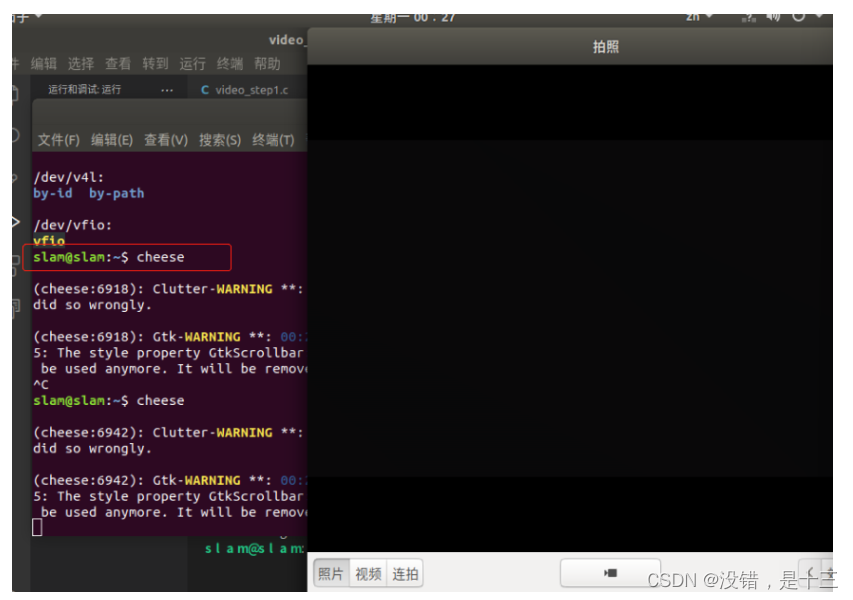
Task: Click '(cheese:6942): Gtk-WARNING' line
Action: tap(170, 480)
